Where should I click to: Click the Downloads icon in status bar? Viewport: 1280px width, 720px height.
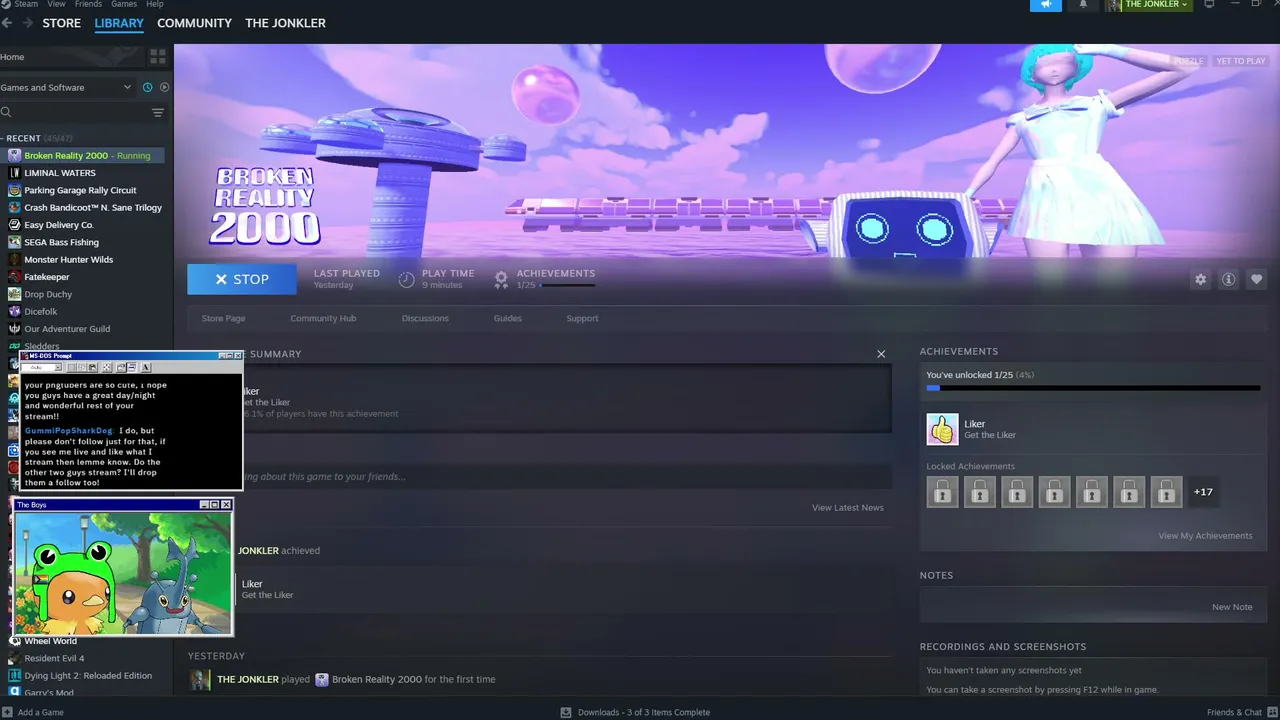point(566,712)
